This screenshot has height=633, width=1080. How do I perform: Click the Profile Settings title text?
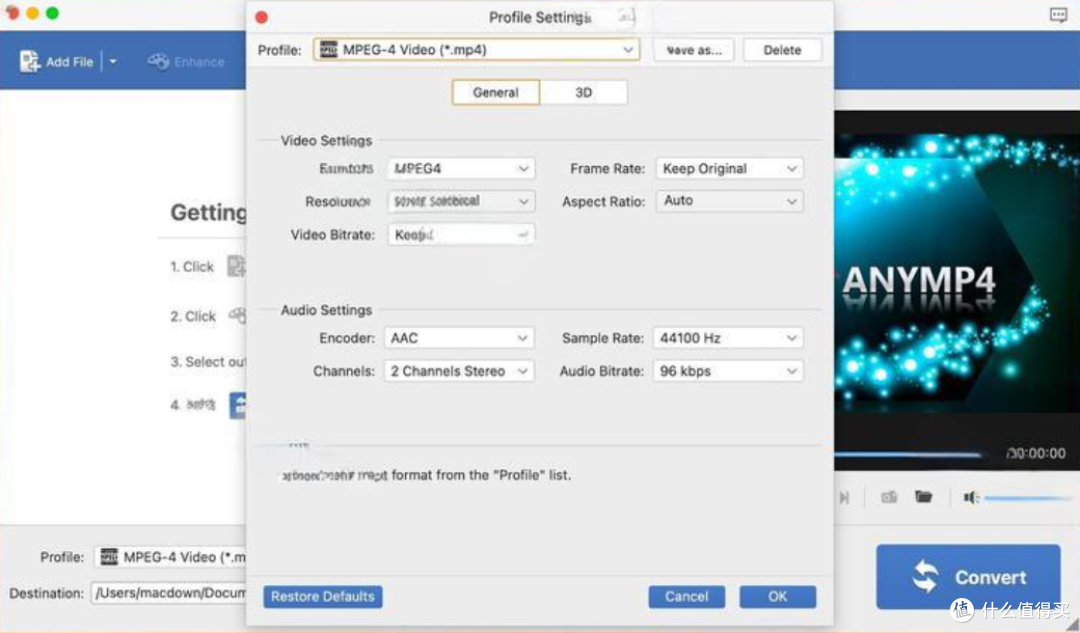(540, 17)
